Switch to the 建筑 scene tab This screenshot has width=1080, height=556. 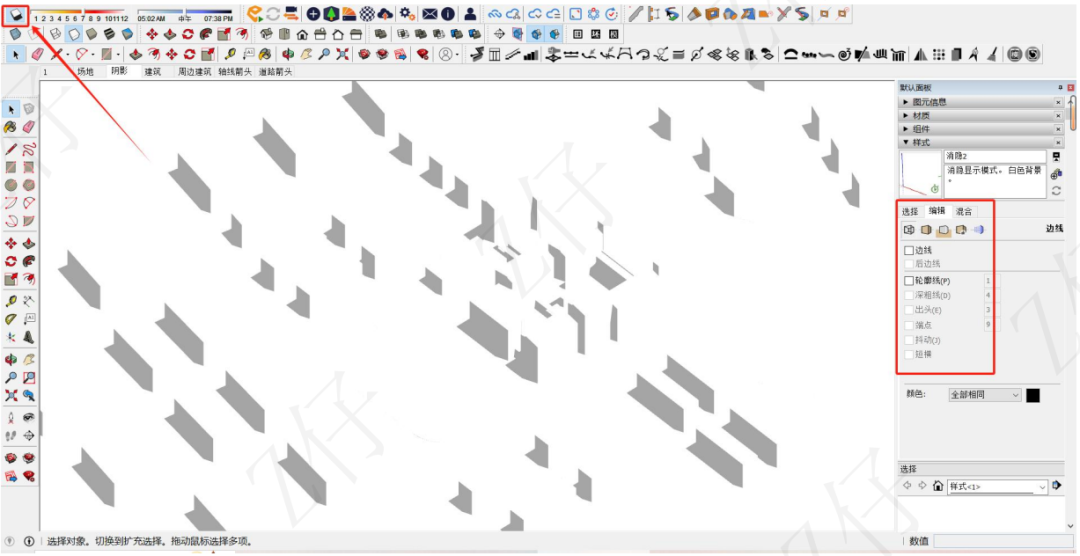pos(152,72)
